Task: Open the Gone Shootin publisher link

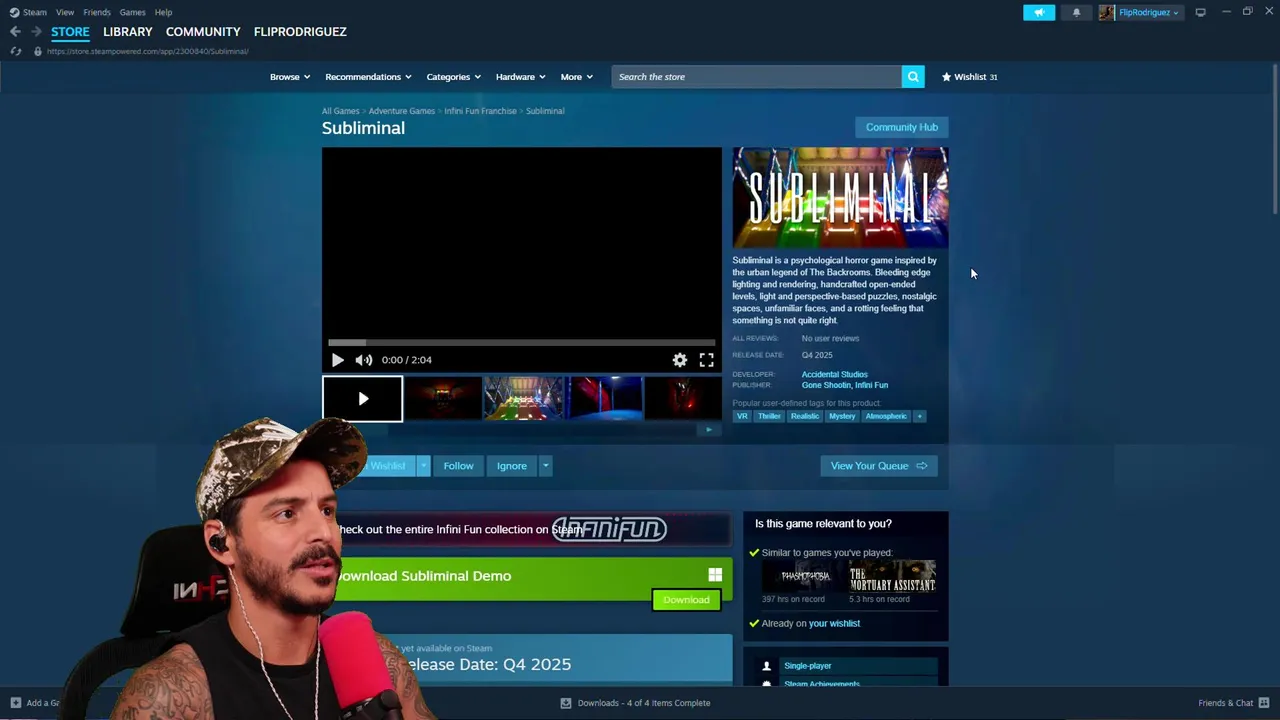Action: click(x=826, y=385)
